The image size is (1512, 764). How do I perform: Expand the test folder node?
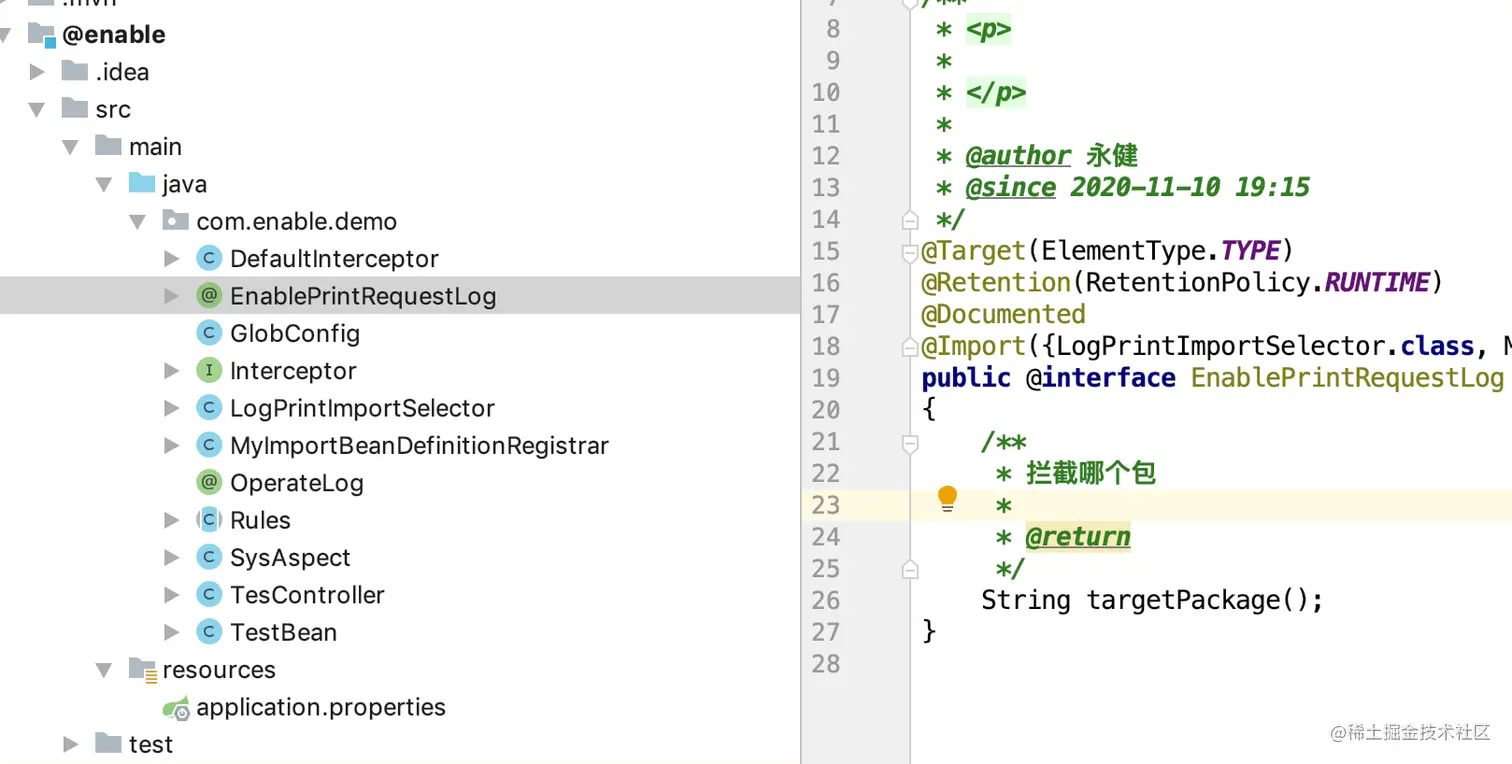pos(70,744)
